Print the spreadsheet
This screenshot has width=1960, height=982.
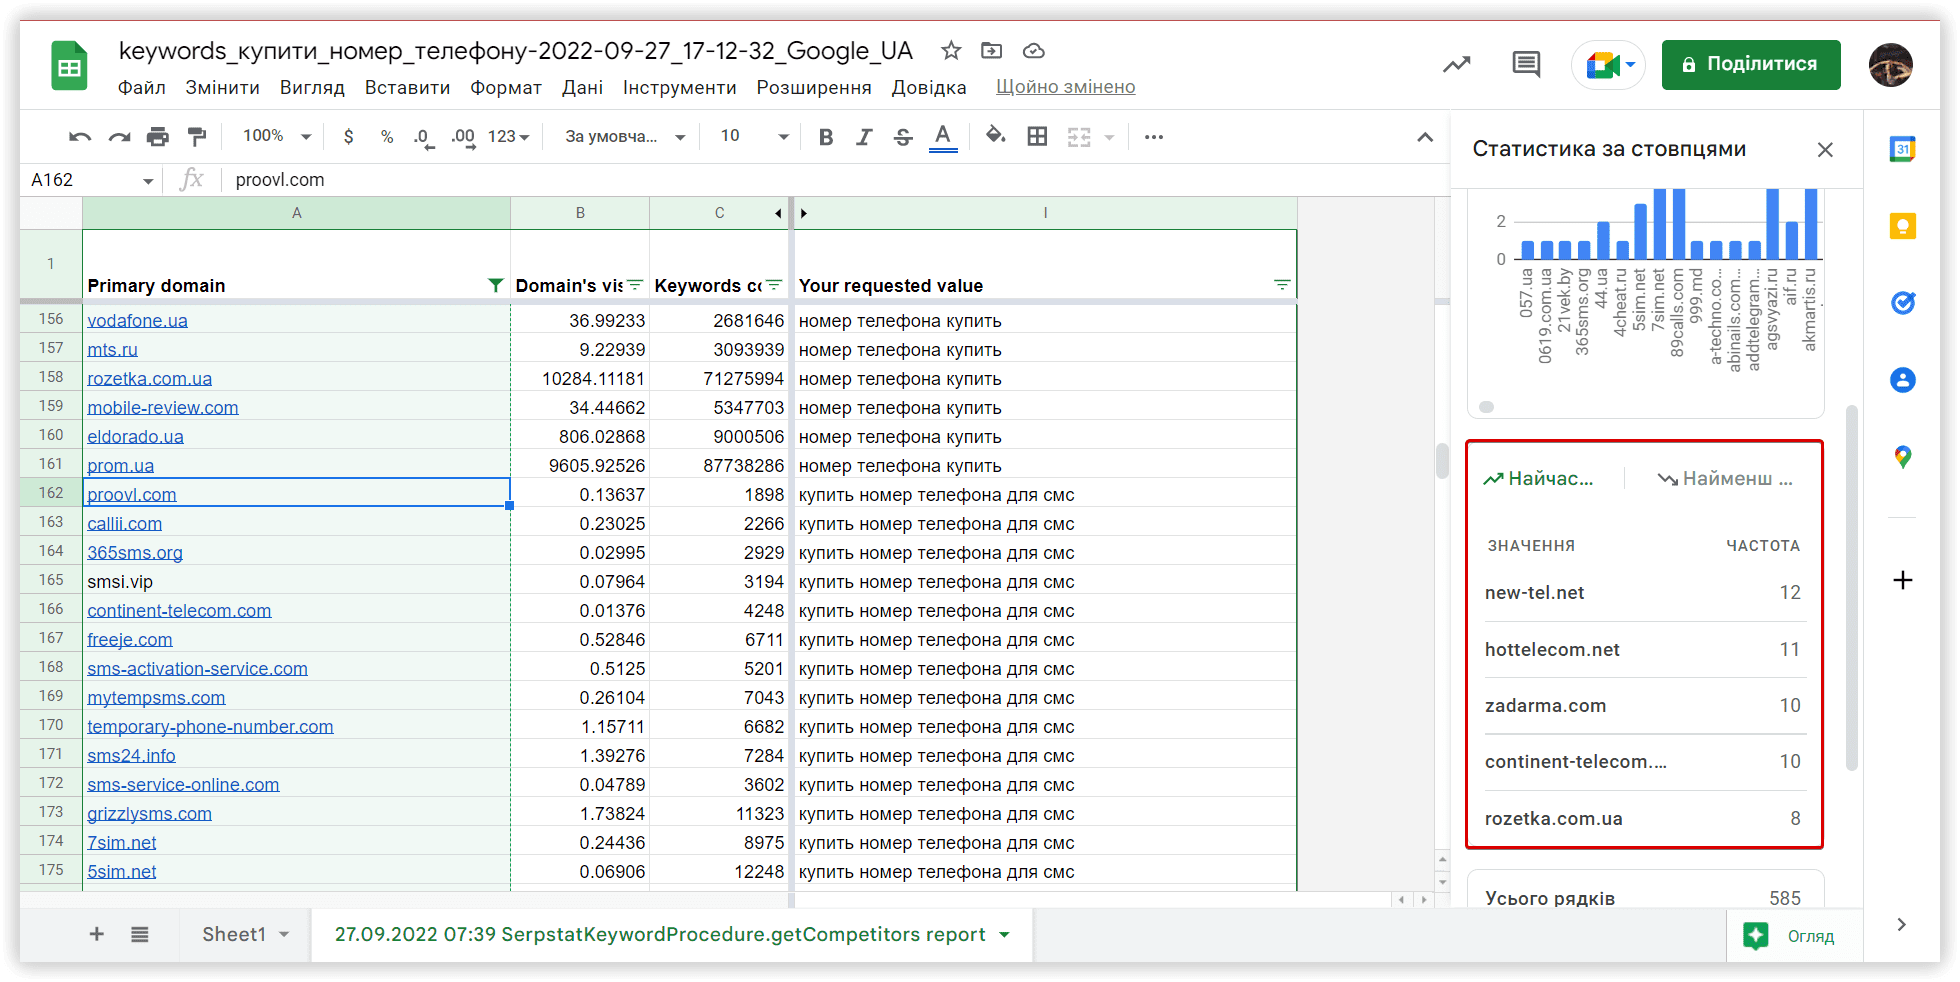158,137
